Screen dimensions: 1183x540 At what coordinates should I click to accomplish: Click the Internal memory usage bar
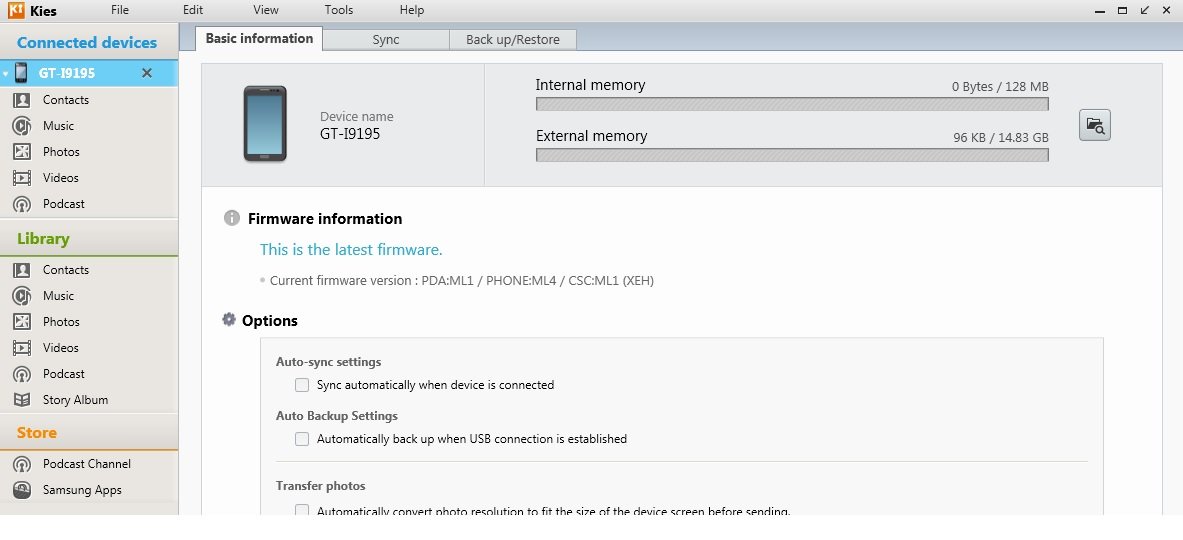pyautogui.click(x=792, y=104)
